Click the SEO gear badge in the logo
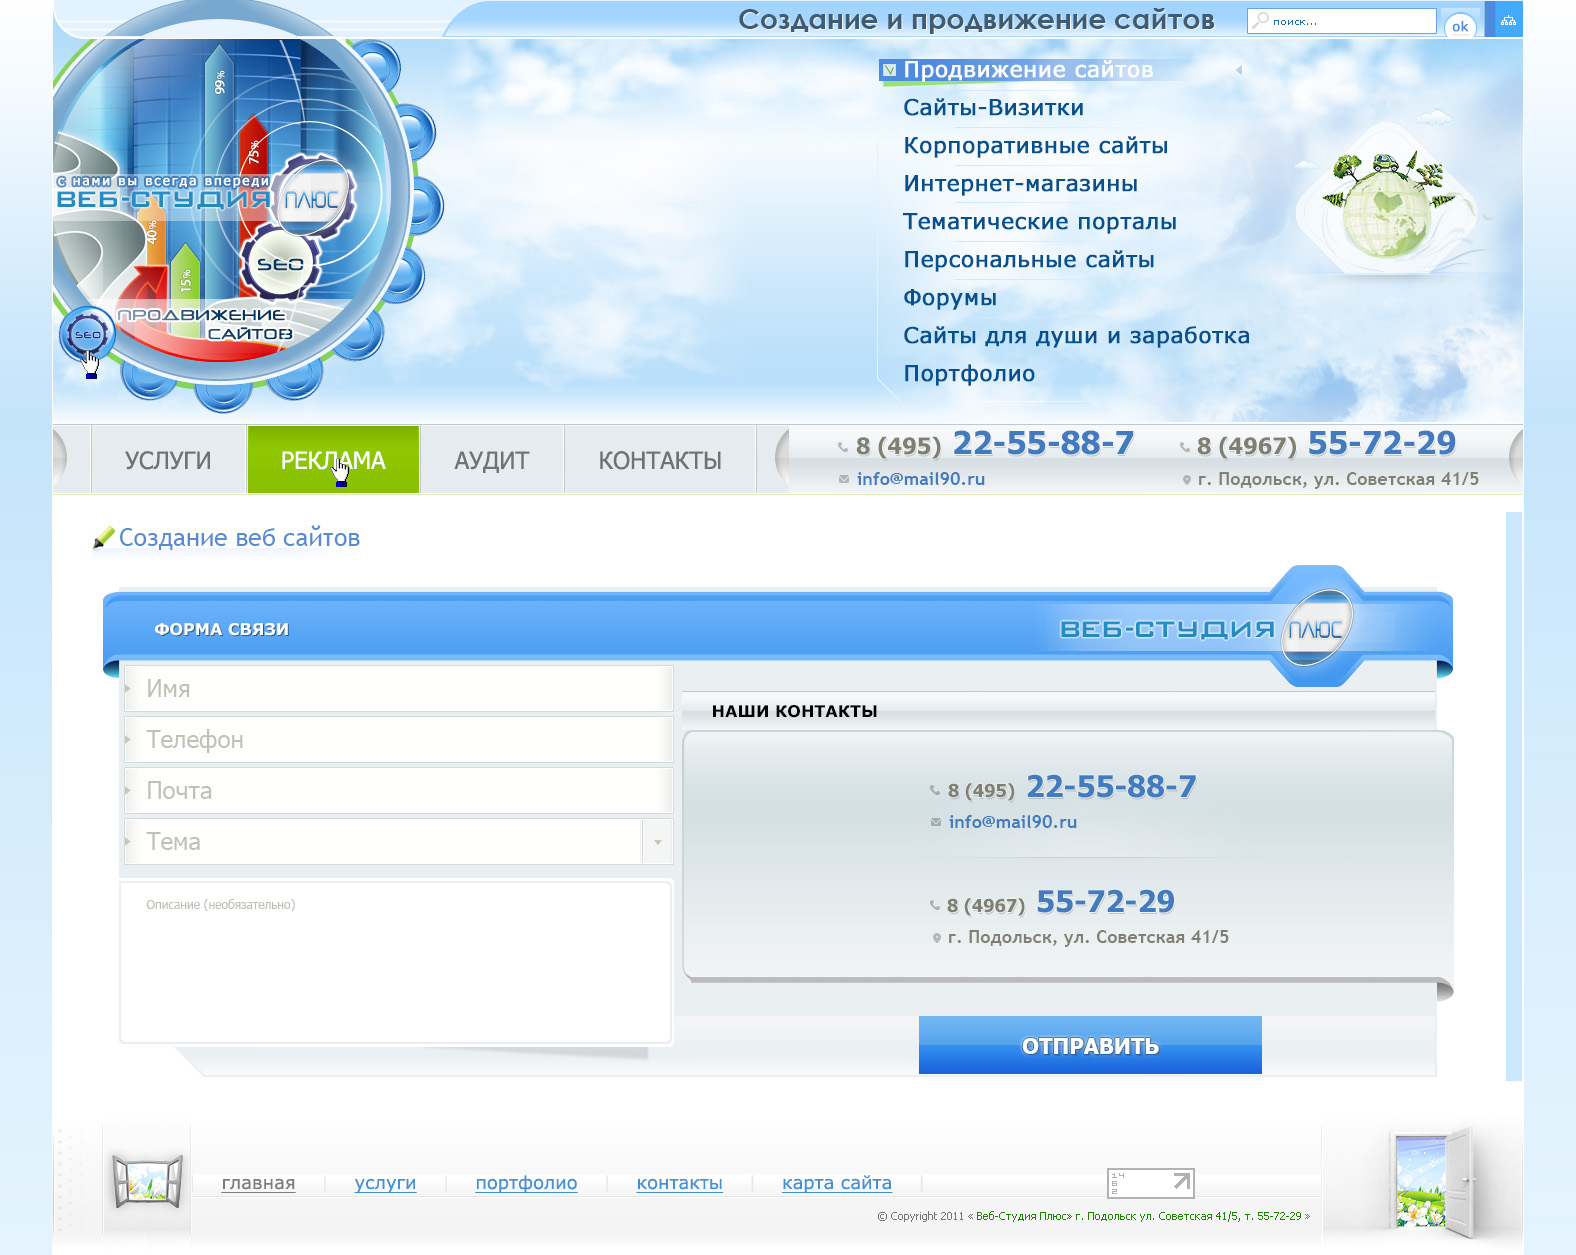 coord(280,264)
